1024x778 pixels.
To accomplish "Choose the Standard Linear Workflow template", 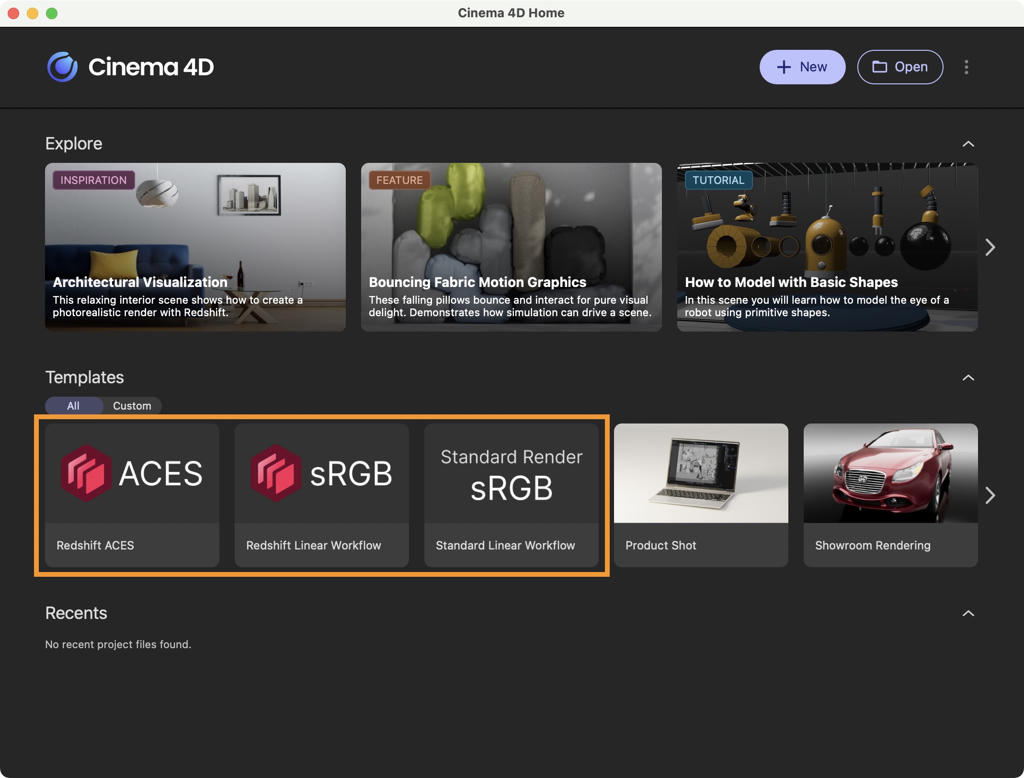I will click(x=511, y=495).
